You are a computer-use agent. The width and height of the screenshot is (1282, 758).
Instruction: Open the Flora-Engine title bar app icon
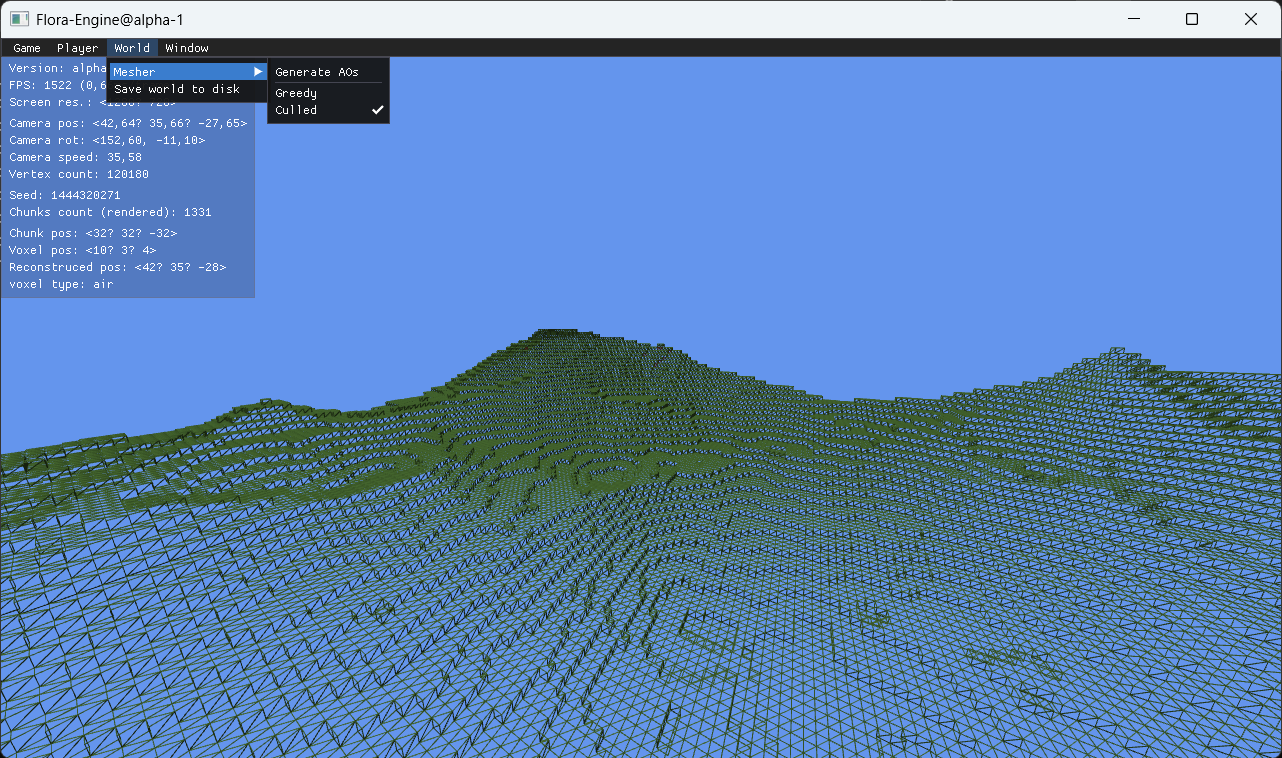[18, 18]
